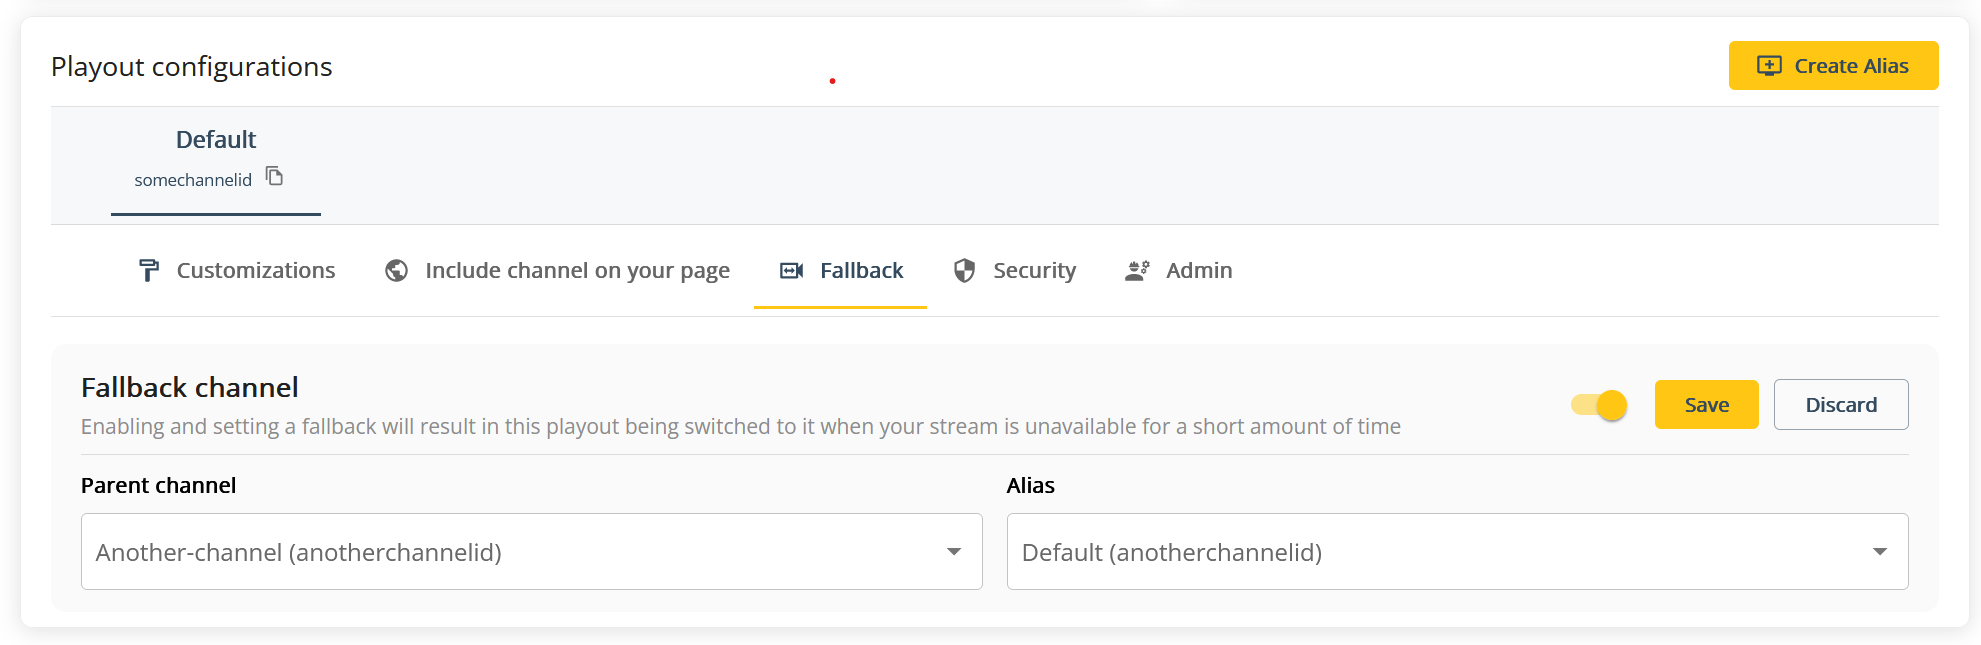This screenshot has width=1981, height=645.
Task: Open the Customizations tab
Action: 237,271
